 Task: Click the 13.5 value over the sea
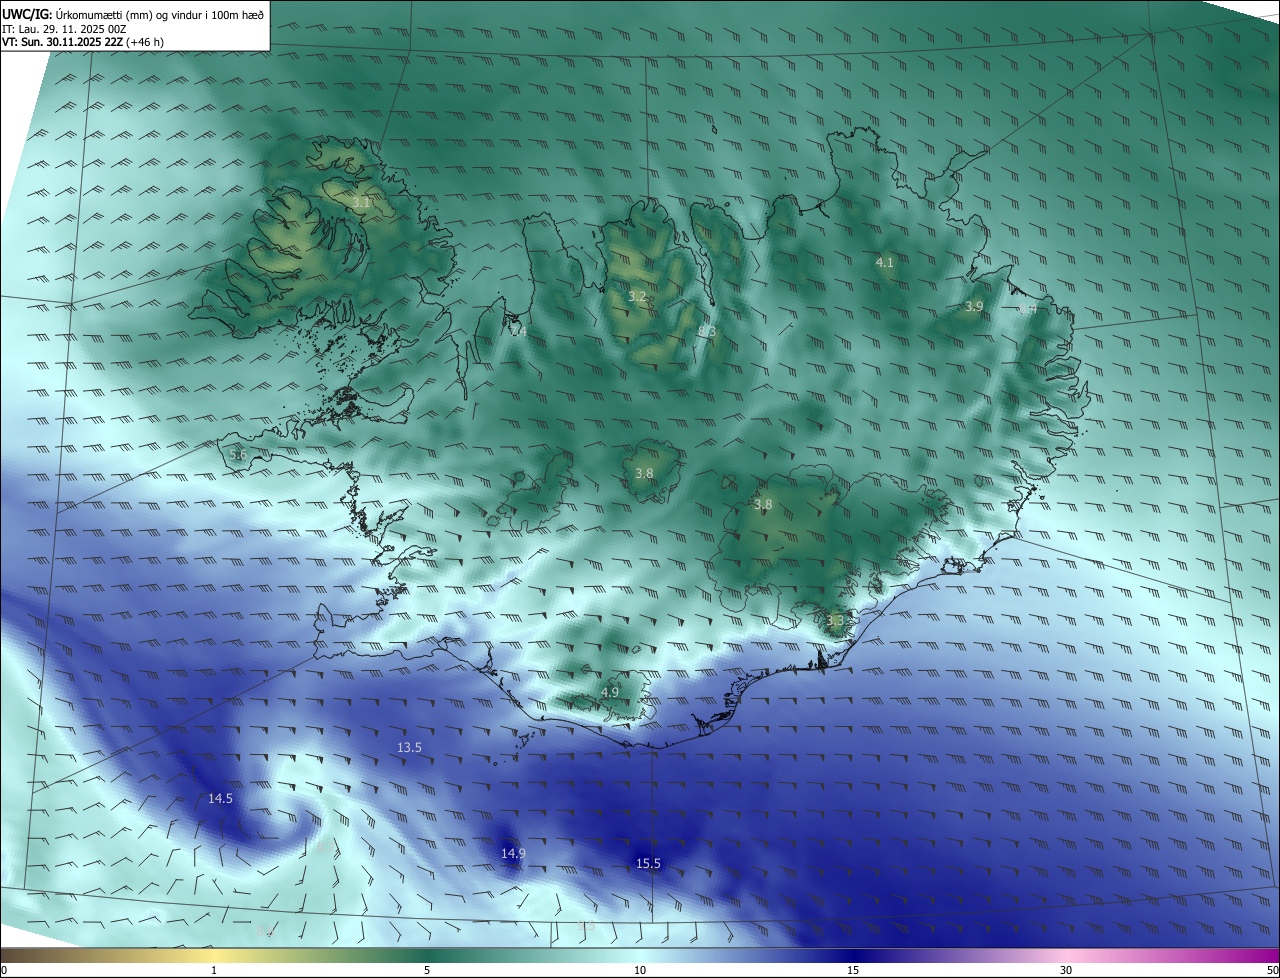click(409, 747)
